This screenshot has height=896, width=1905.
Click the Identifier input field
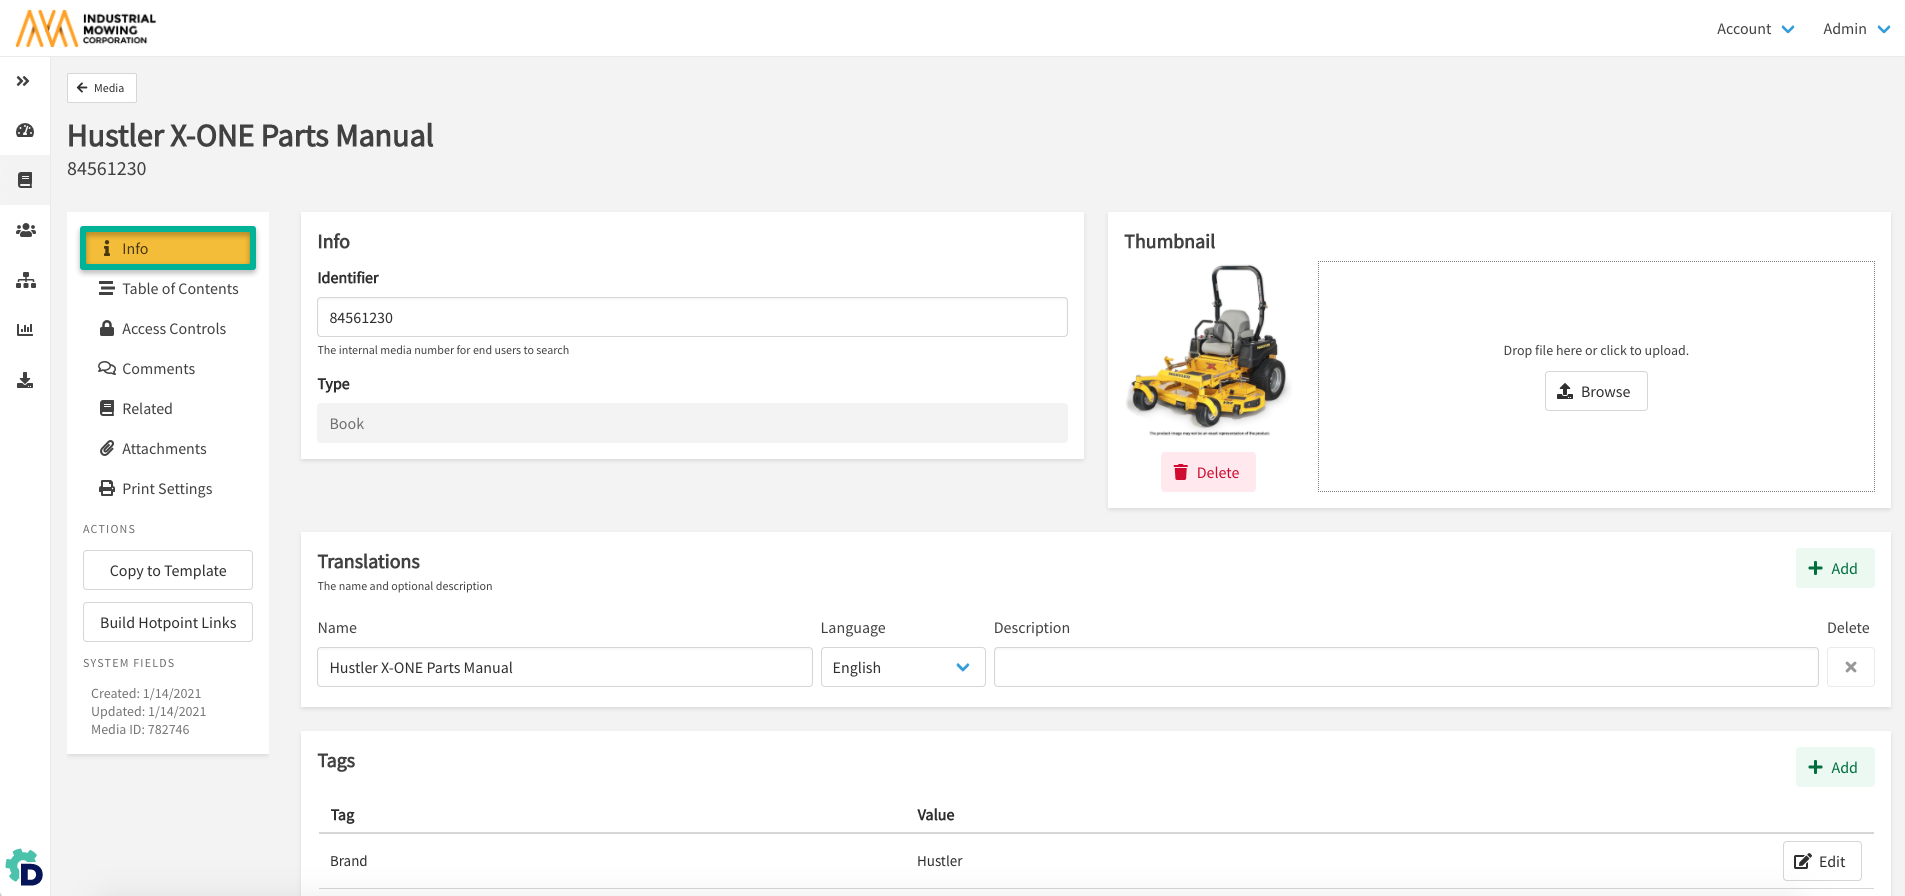tap(692, 318)
